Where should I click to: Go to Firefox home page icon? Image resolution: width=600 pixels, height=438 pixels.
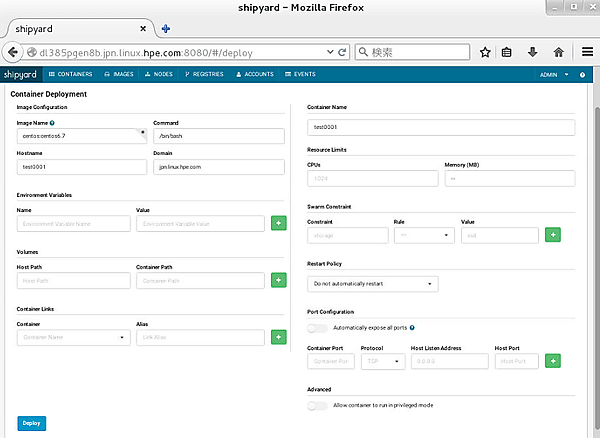[x=558, y=51]
